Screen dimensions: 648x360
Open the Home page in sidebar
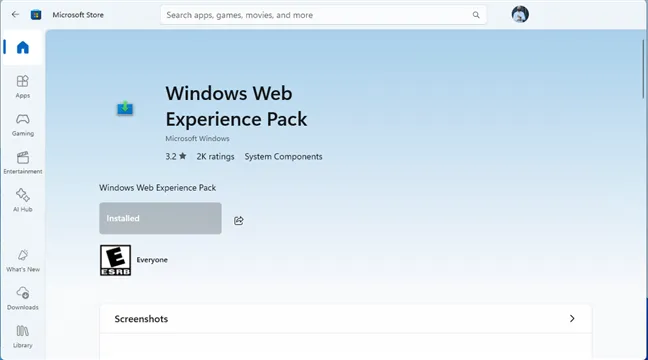coord(23,48)
